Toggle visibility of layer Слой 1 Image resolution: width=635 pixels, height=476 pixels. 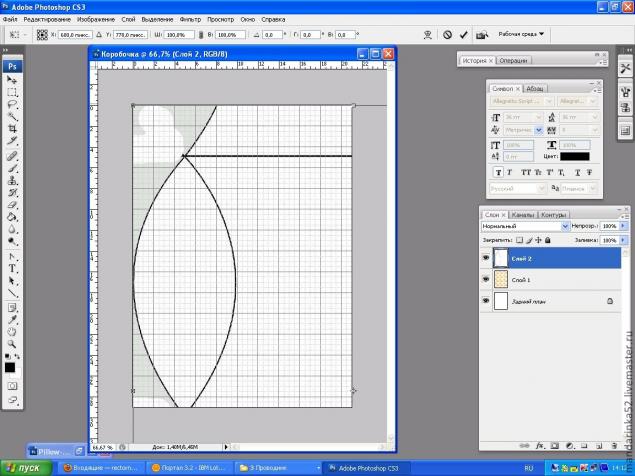click(487, 279)
